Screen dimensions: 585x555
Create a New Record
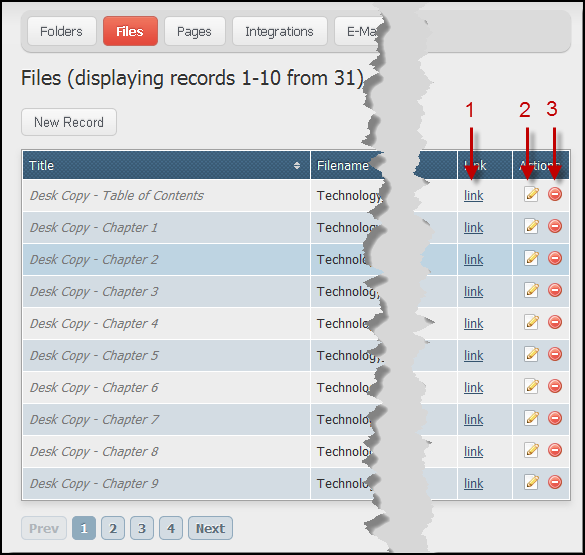pyautogui.click(x=69, y=122)
